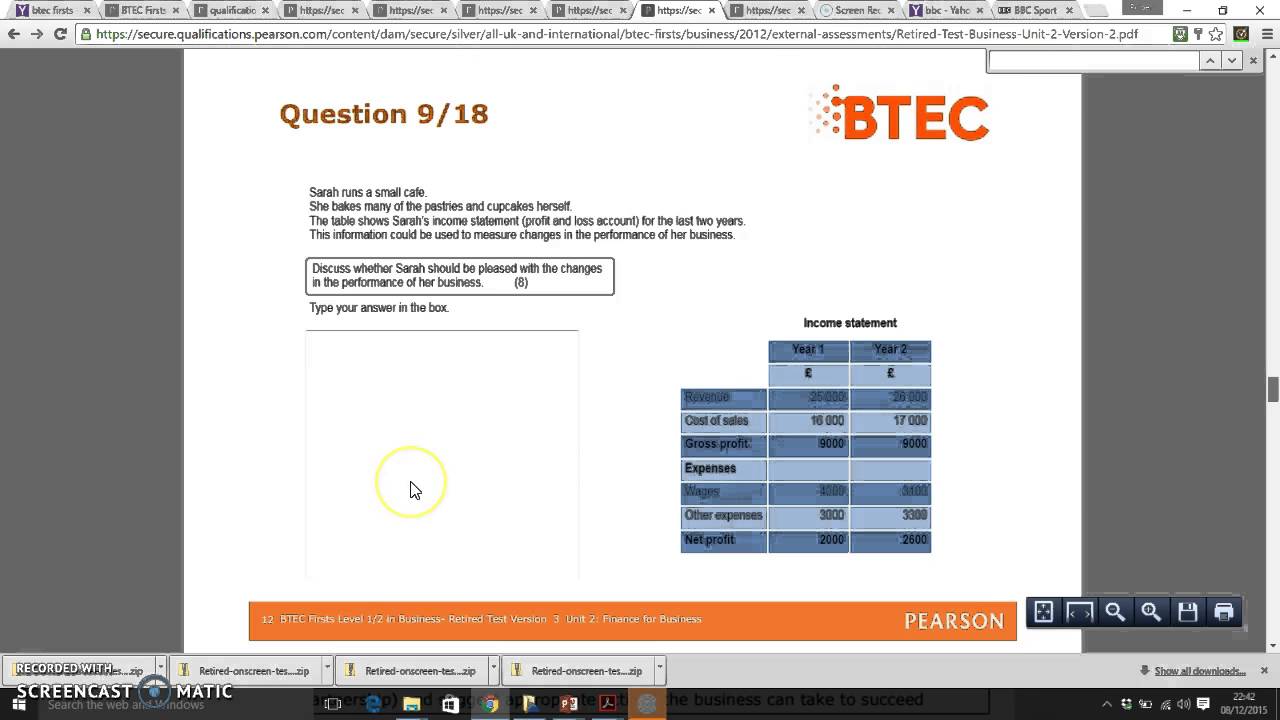1280x720 pixels.
Task: Open PowerPoint from the taskbar
Action: 569,704
